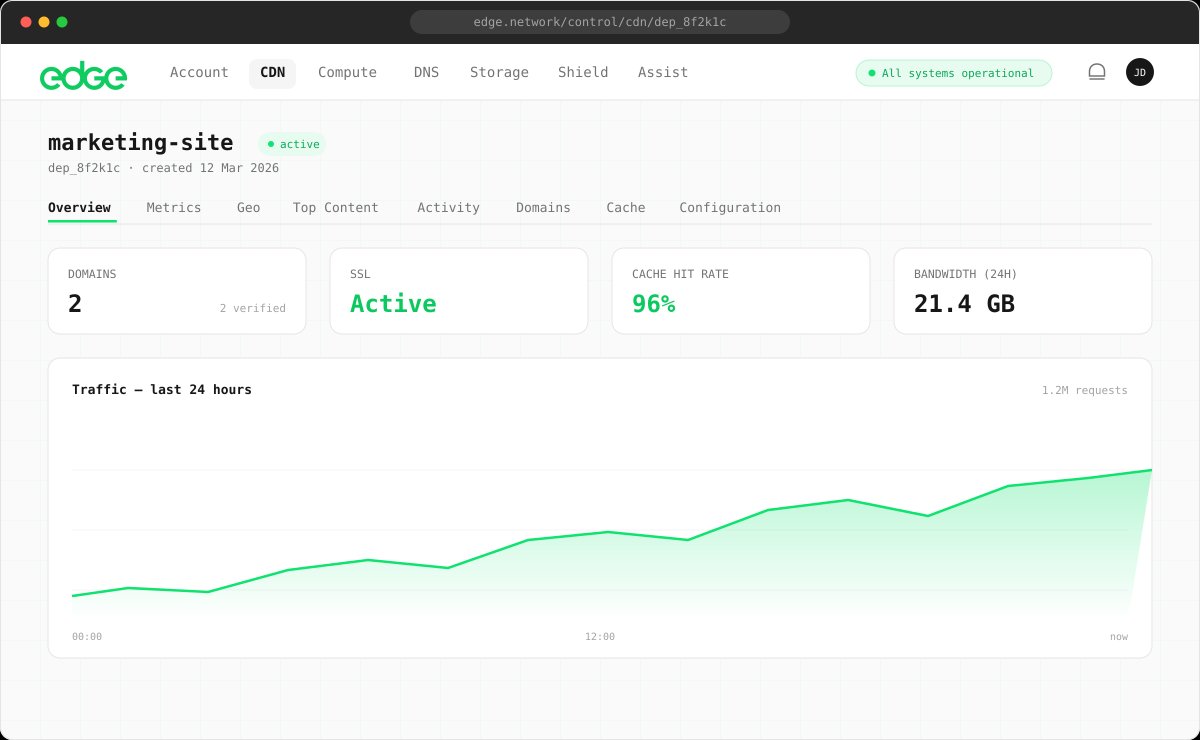Open the Top Content tab
The height and width of the screenshot is (740, 1200).
click(x=336, y=208)
